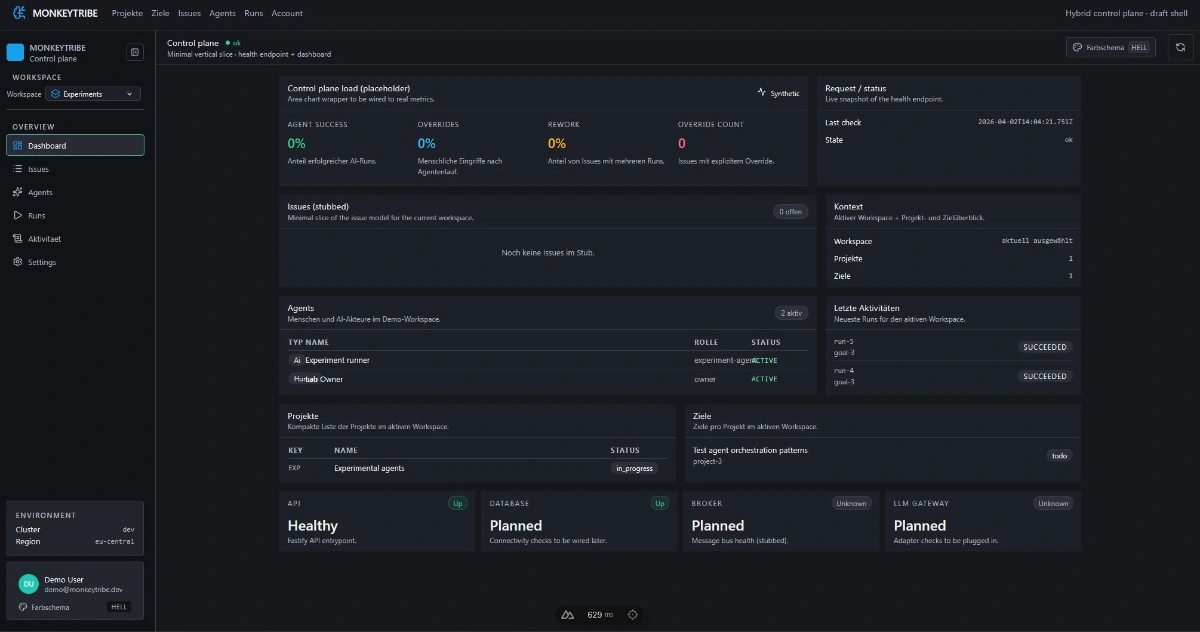Click the MonkeyTribe logo icon in top bar
Screen dimensions: 1200x632
click(19, 13)
